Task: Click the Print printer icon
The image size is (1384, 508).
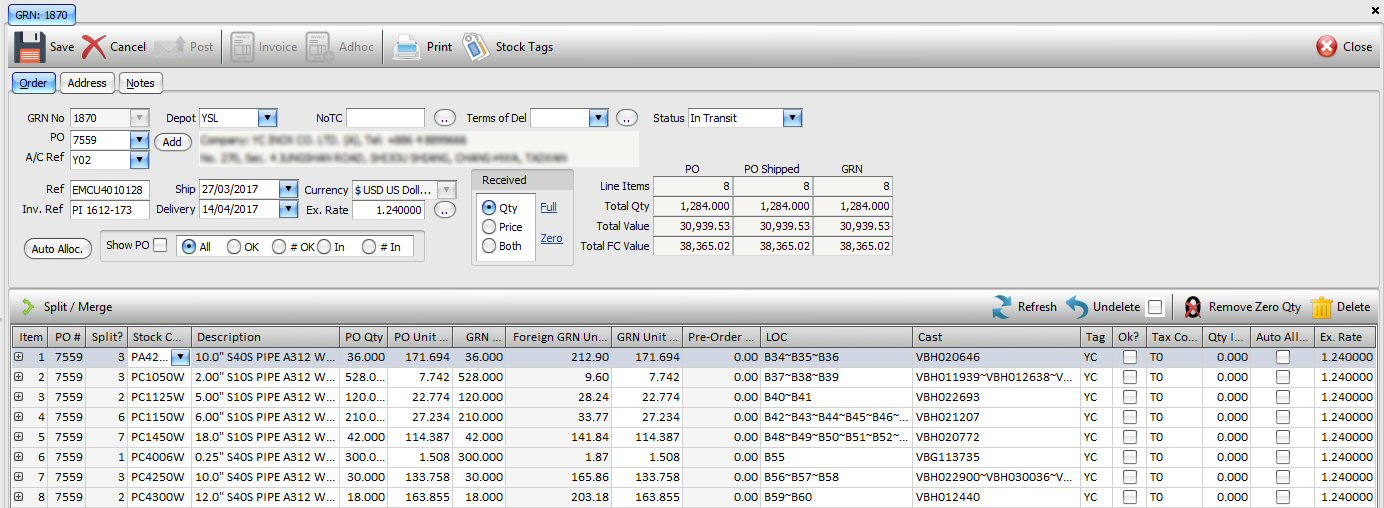Action: click(407, 47)
